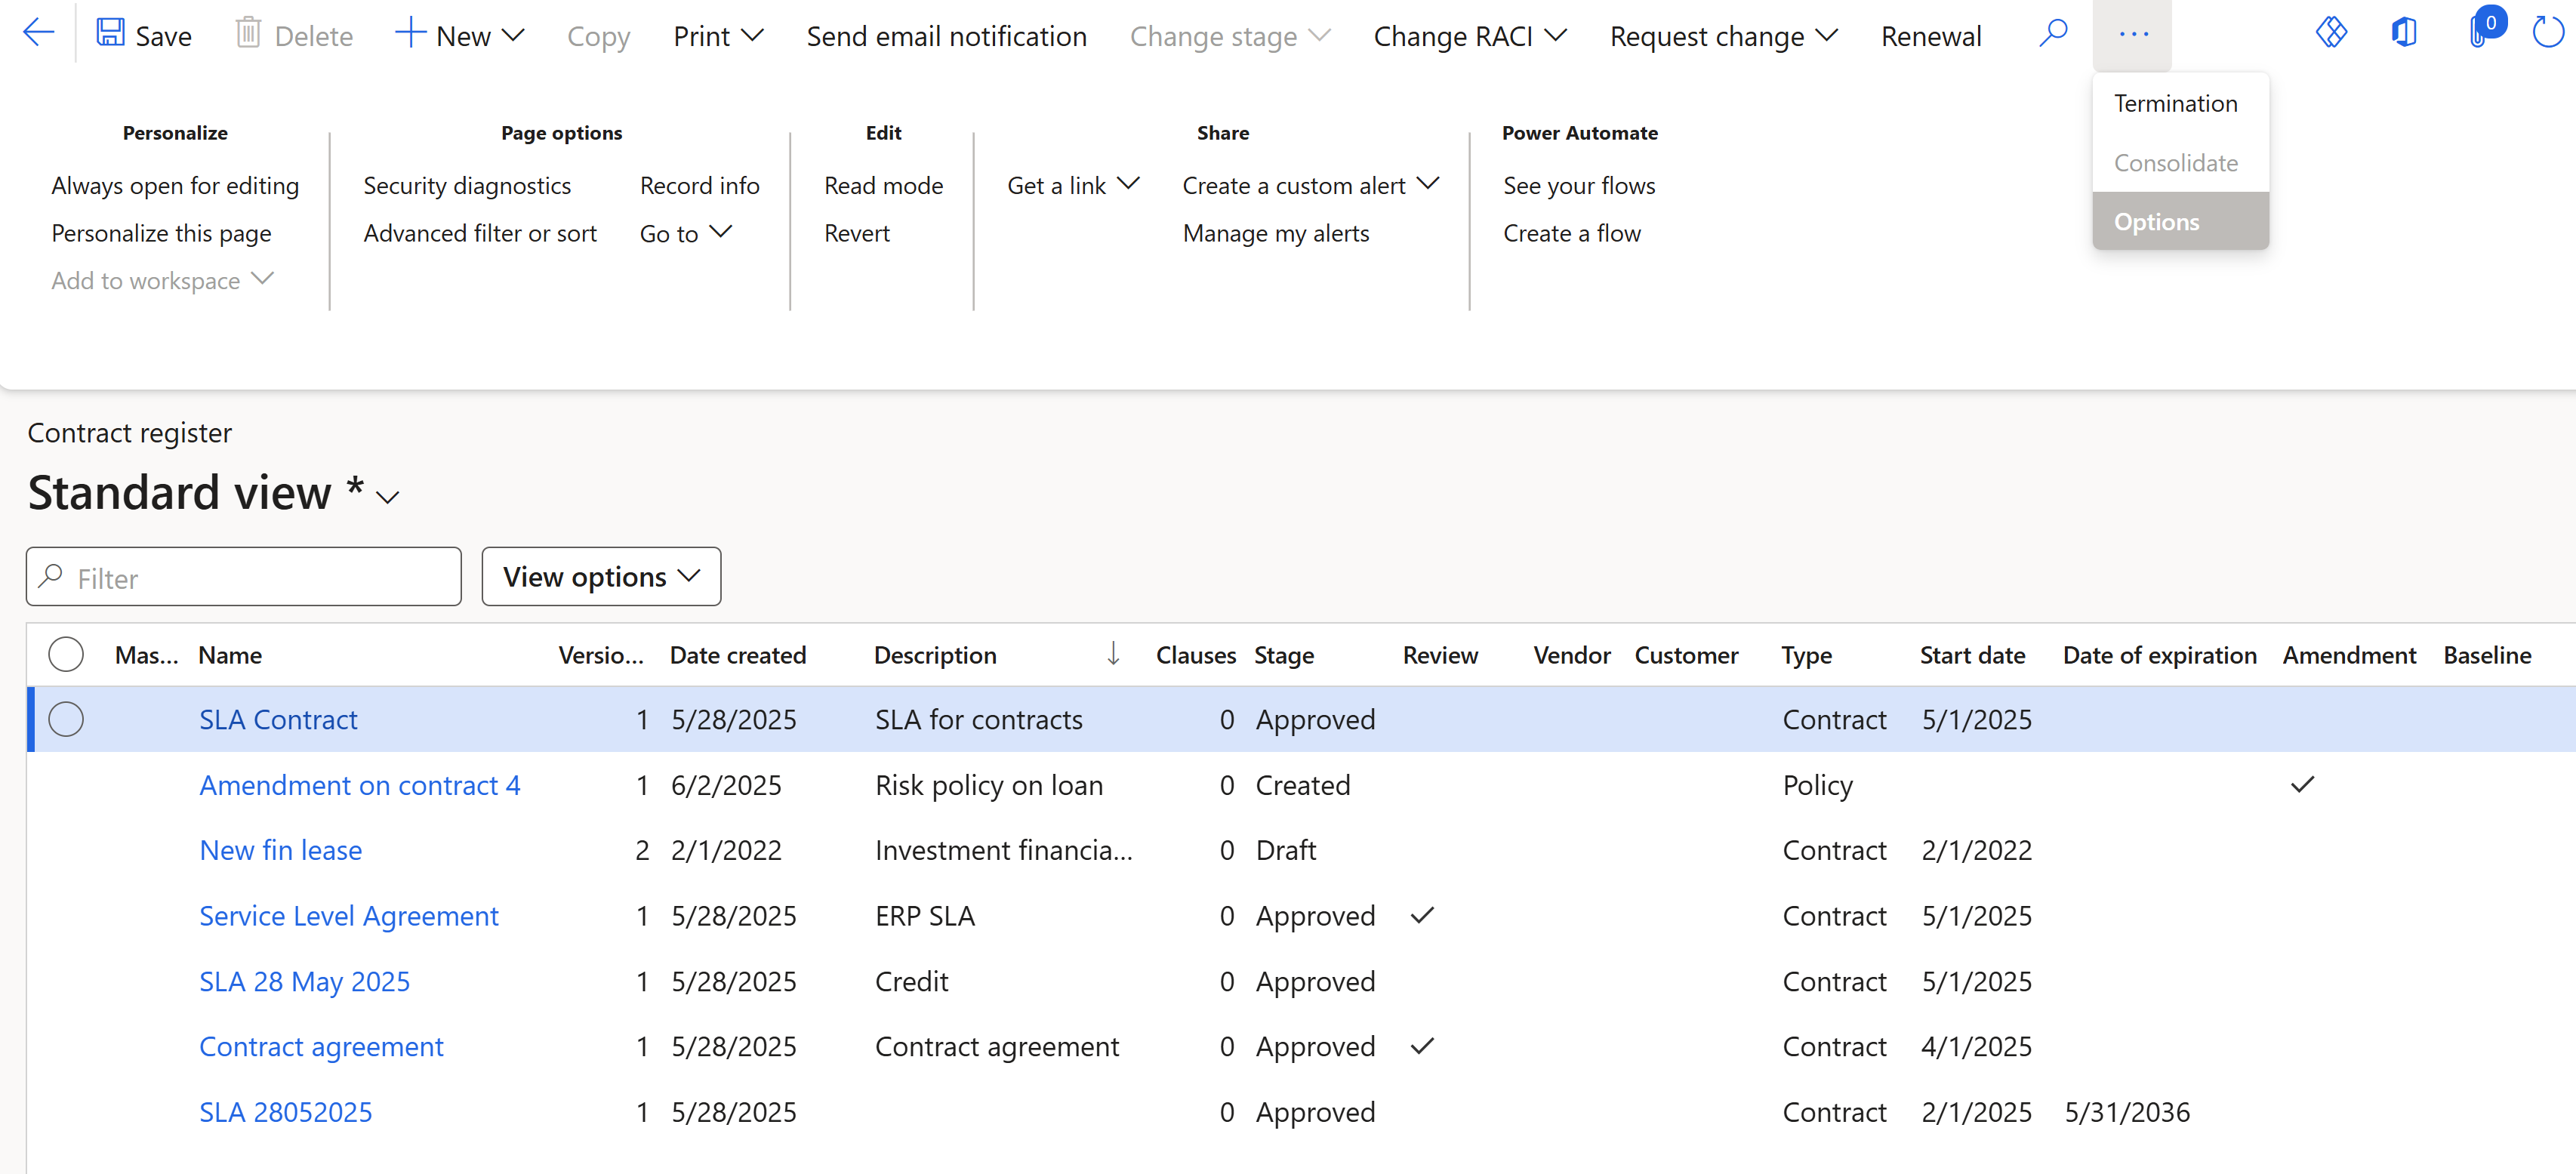Viewport: 2576px width, 1174px height.
Task: Click the search magnifier icon in toolbar
Action: click(2053, 34)
